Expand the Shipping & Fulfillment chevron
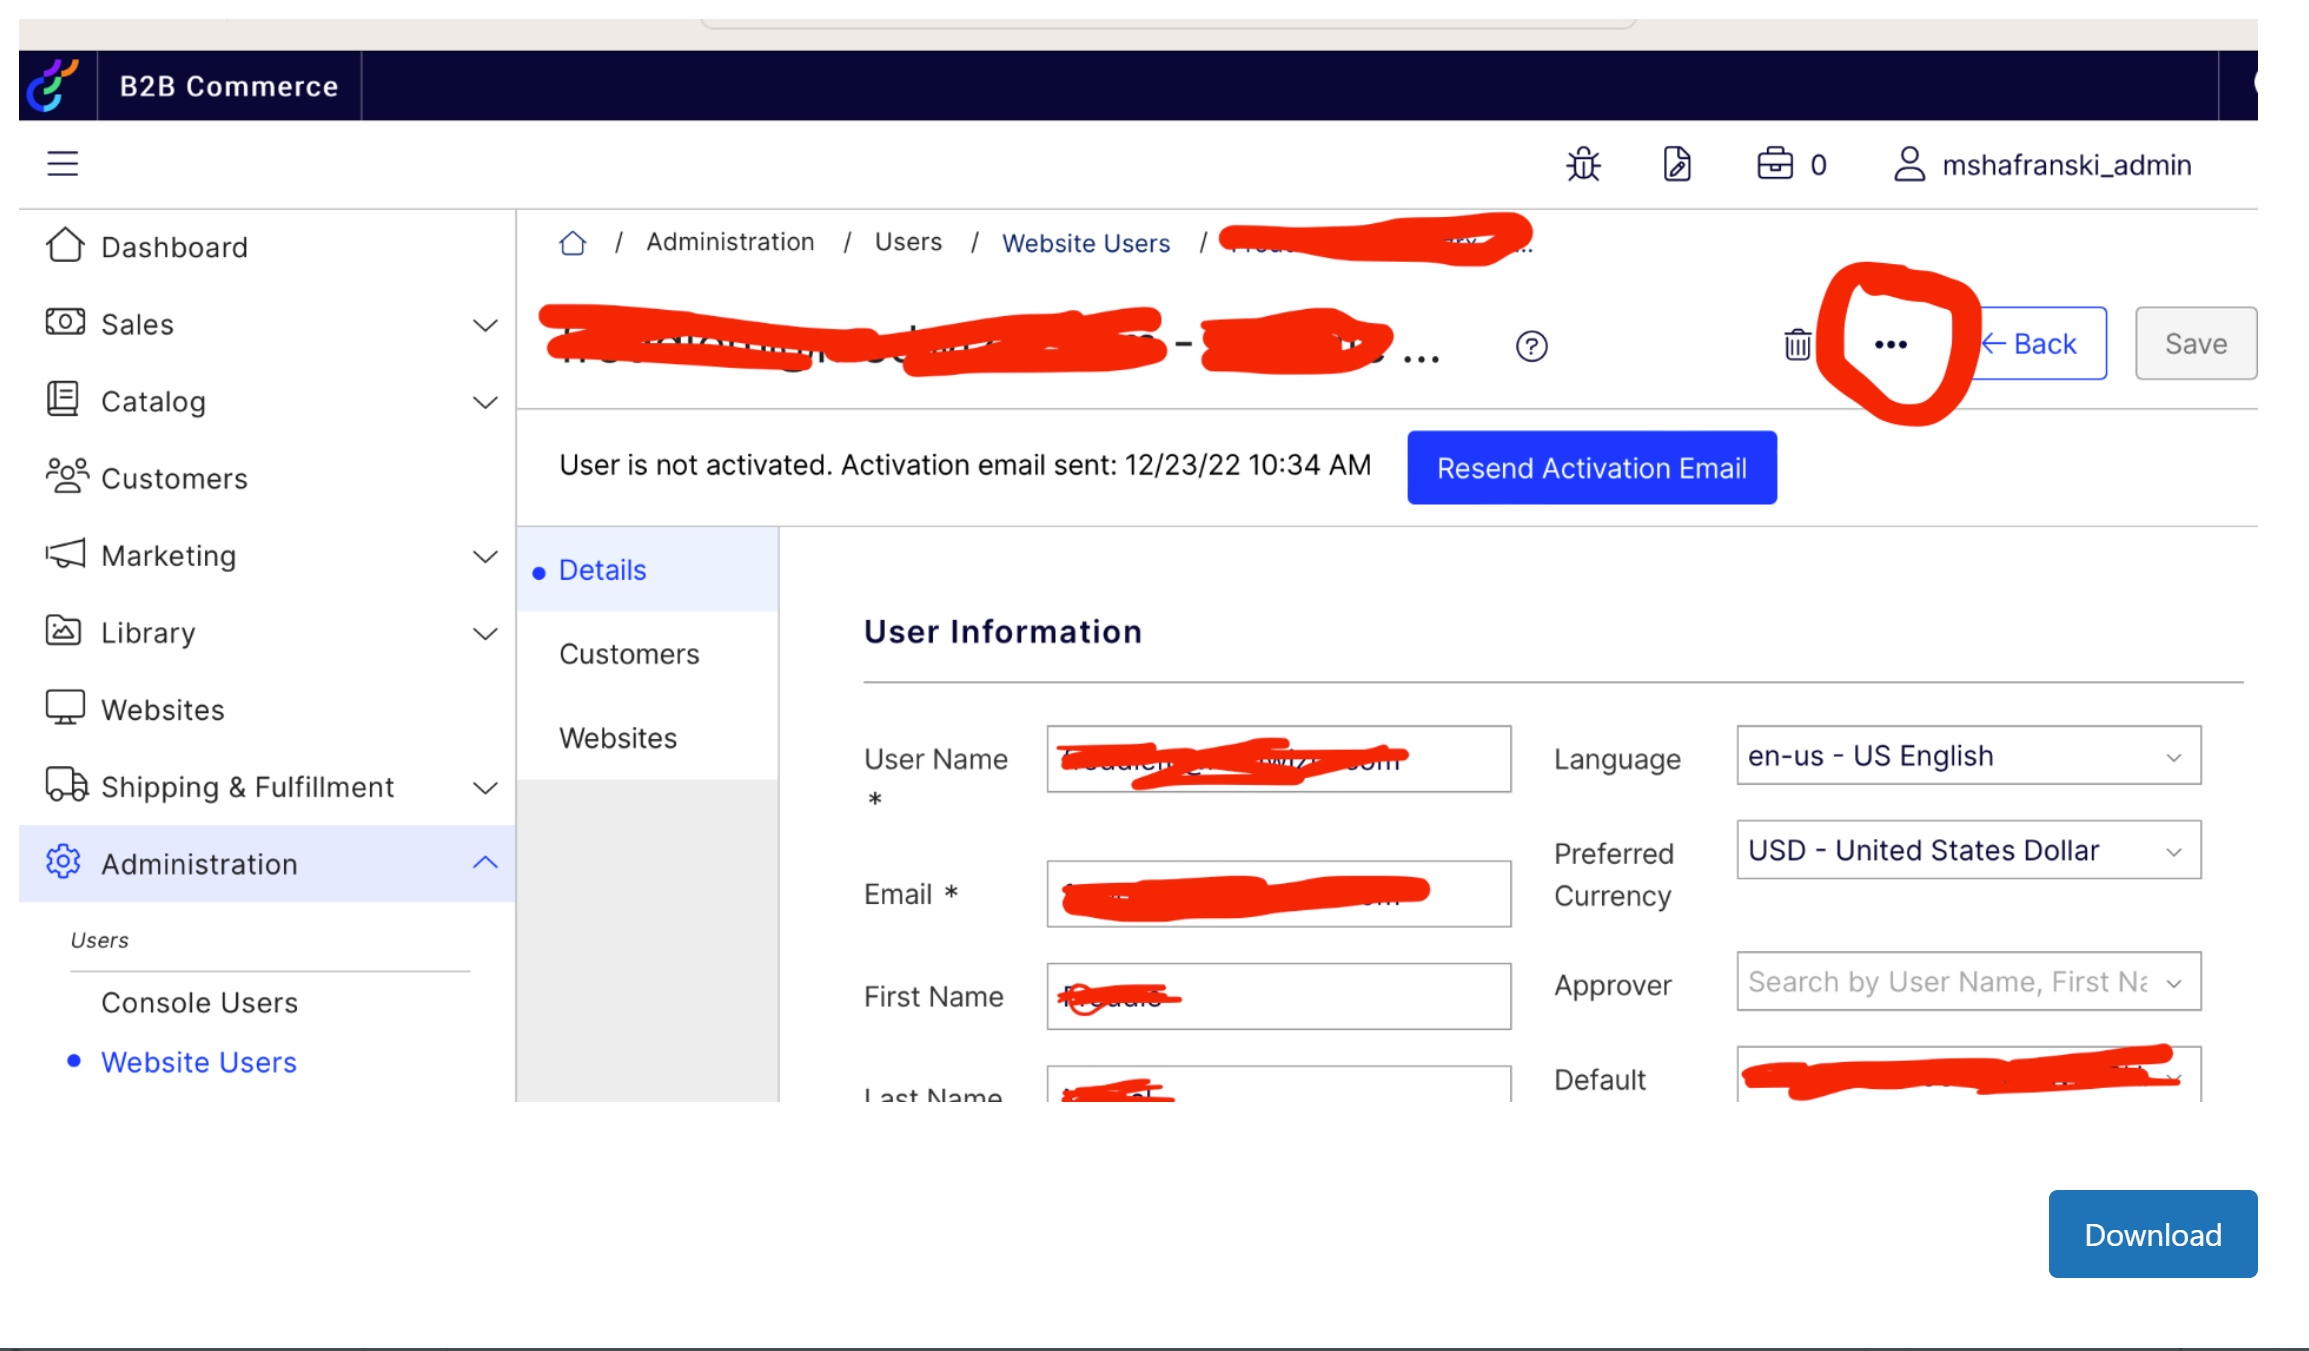Viewport: 2309px width, 1351px height. coord(485,787)
